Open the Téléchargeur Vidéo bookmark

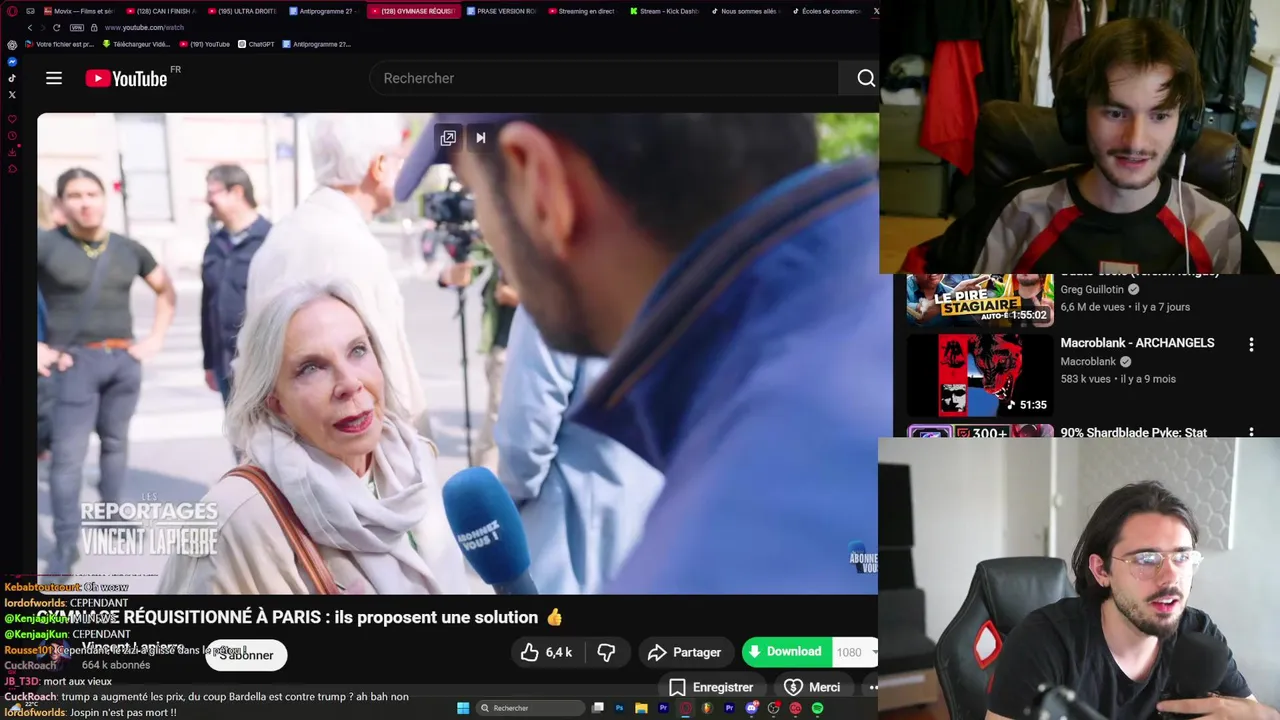(136, 44)
